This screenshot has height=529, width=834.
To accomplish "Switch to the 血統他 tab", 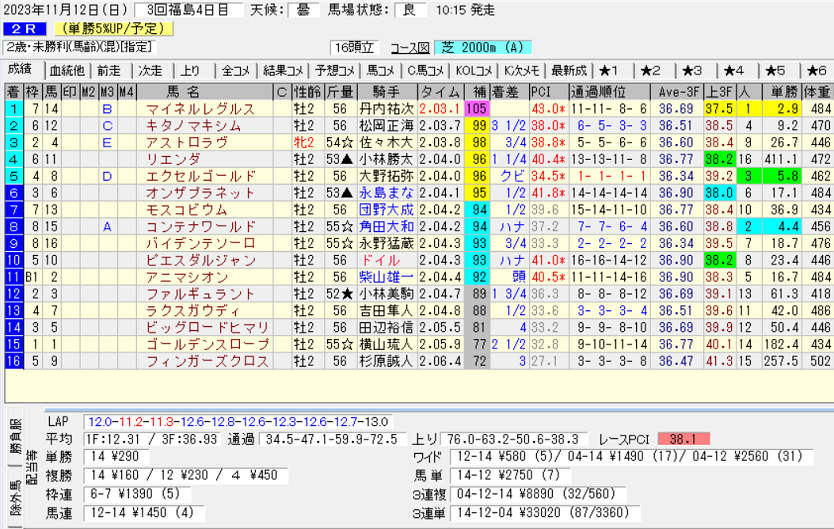I will [66, 70].
